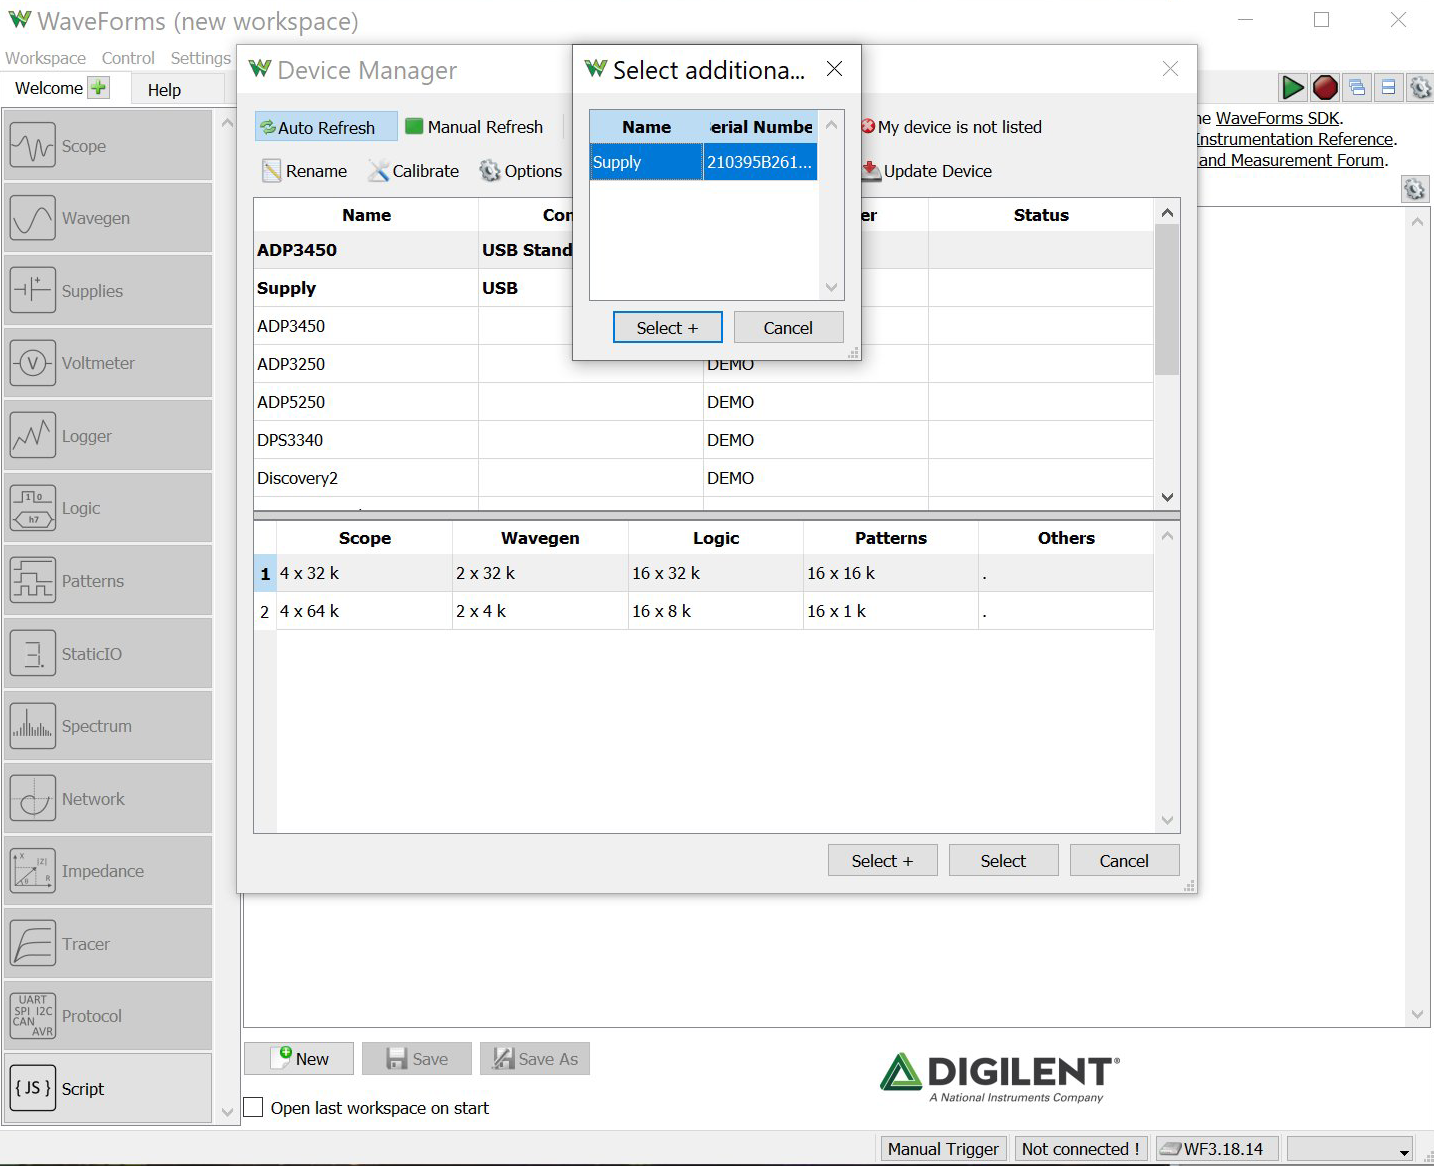Click Select + in the Select additional dialog
The width and height of the screenshot is (1434, 1166).
point(668,328)
